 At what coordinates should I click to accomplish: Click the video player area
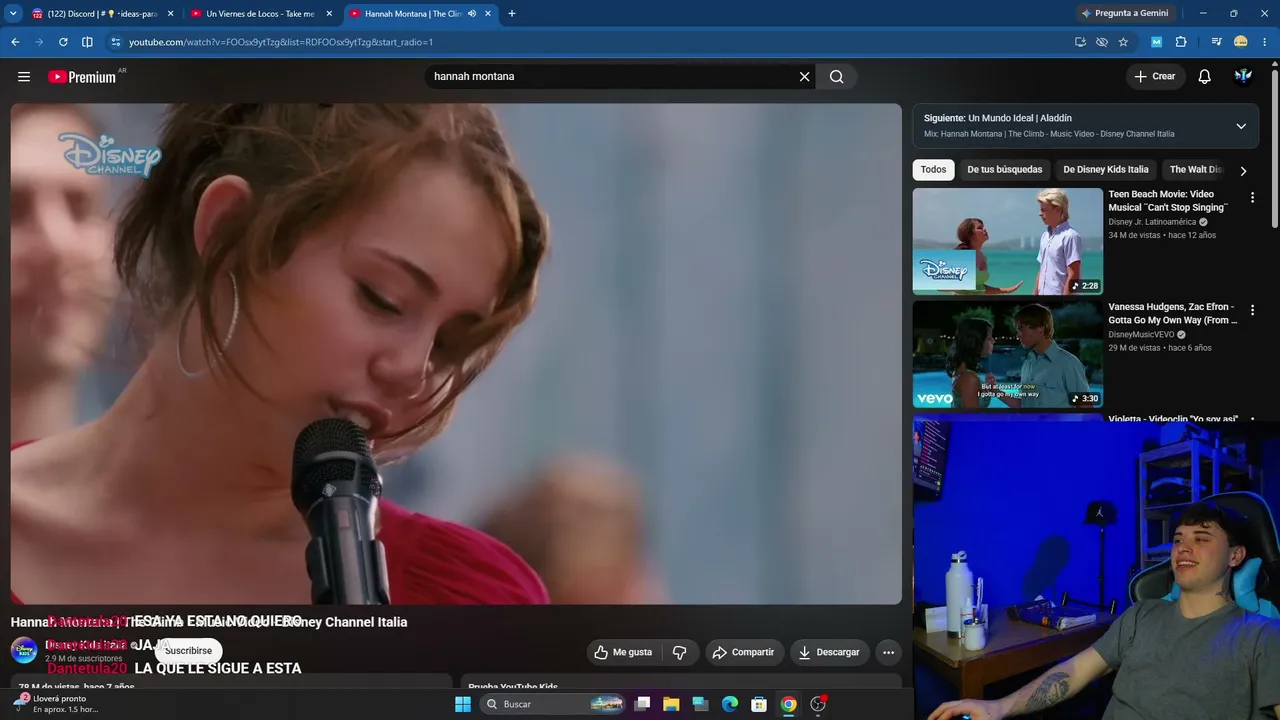[456, 354]
